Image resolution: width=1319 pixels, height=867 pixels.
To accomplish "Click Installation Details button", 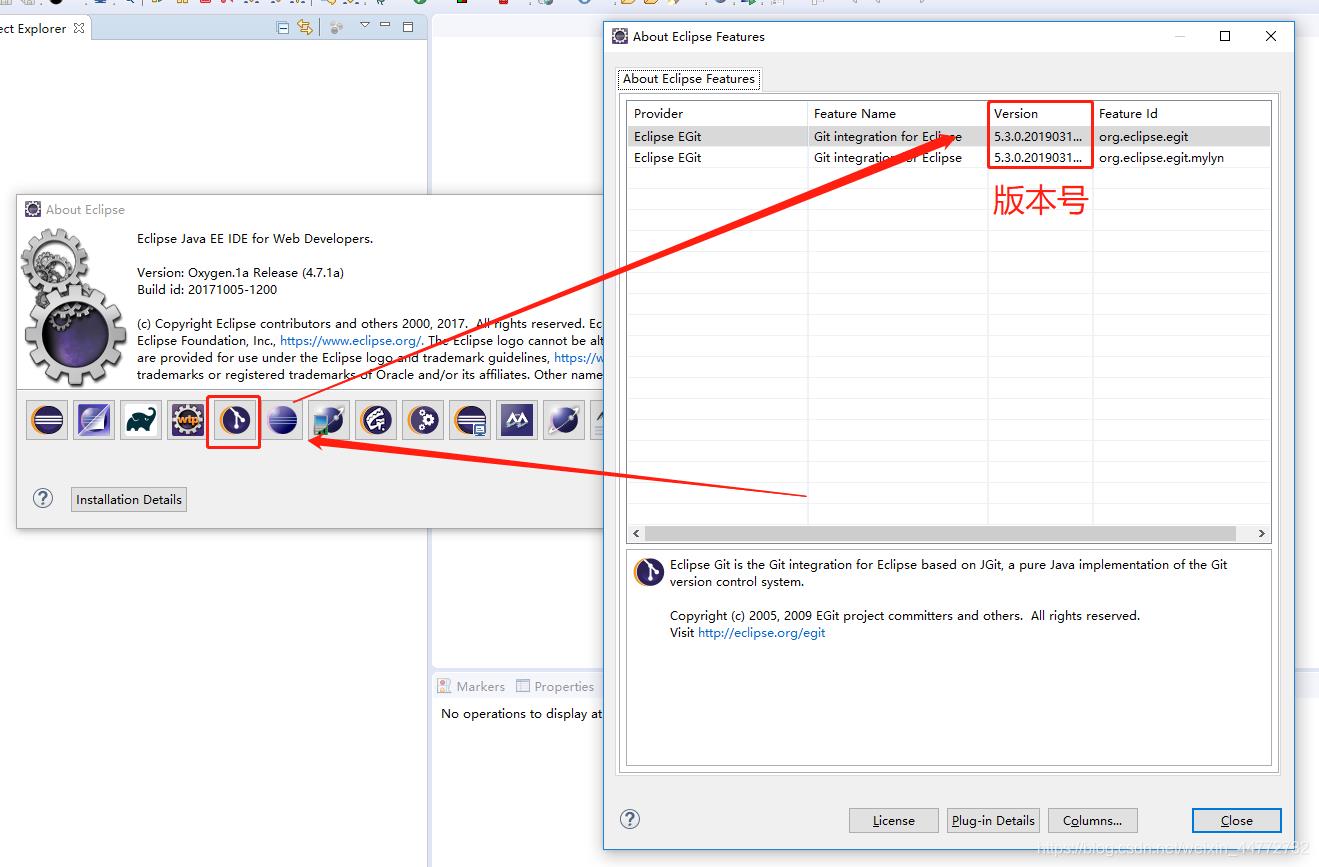I will click(x=129, y=500).
